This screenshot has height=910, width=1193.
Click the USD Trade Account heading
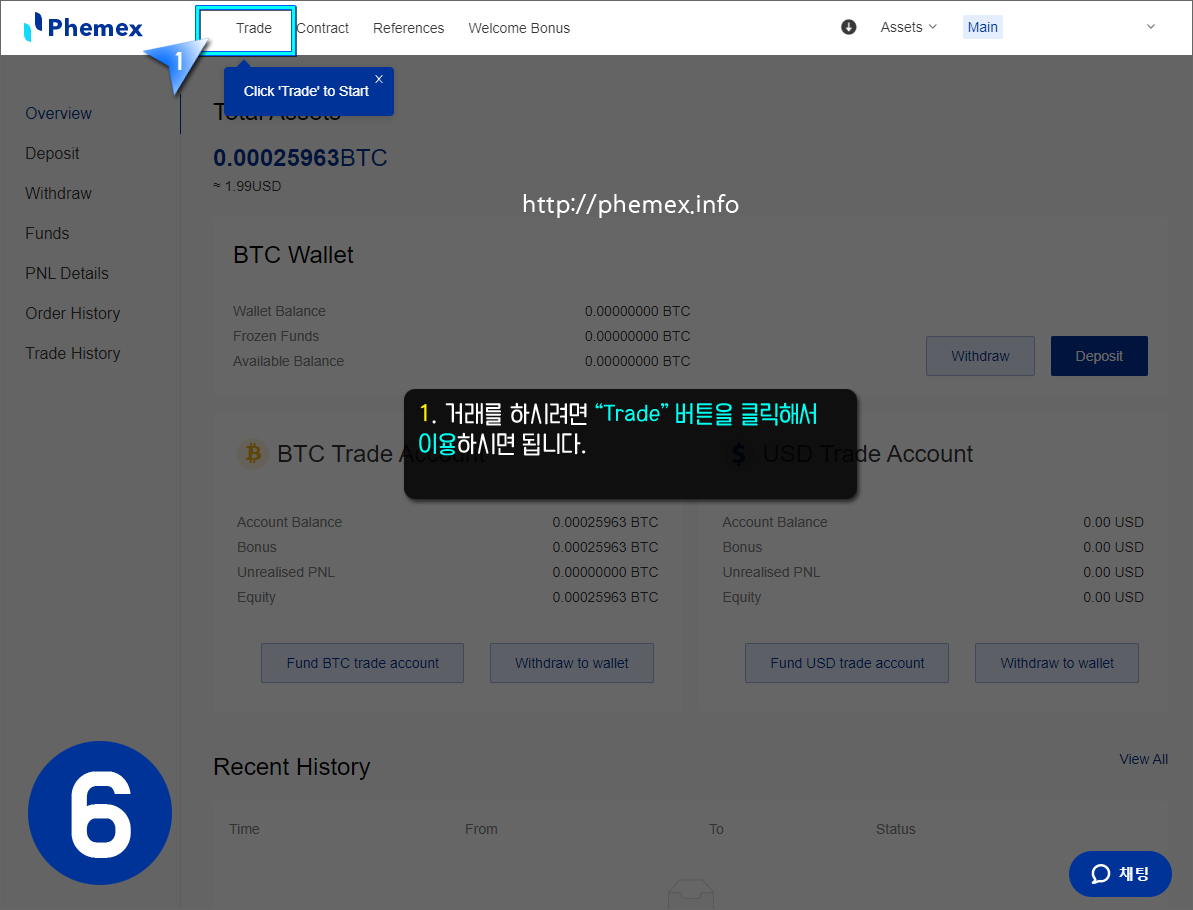coord(867,454)
